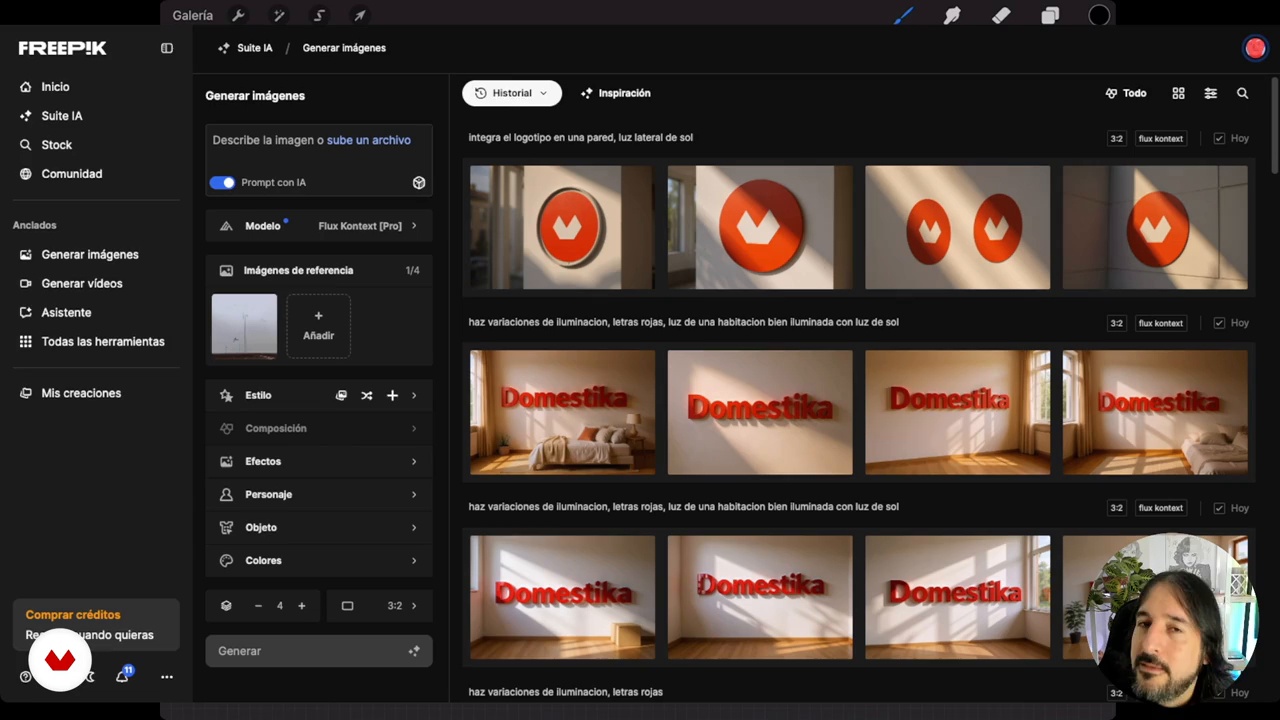Switch to grid view icon

(1178, 93)
